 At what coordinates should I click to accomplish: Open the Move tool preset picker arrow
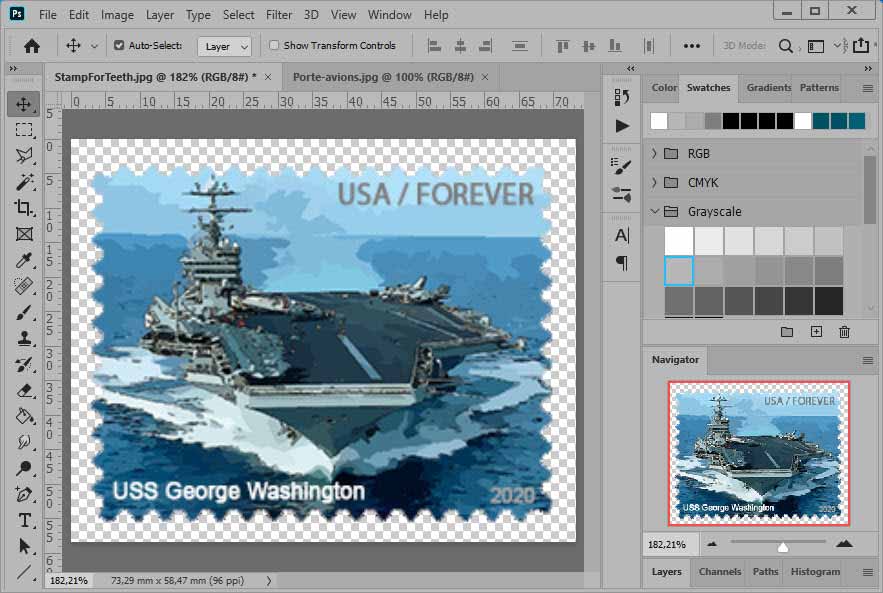pyautogui.click(x=94, y=46)
